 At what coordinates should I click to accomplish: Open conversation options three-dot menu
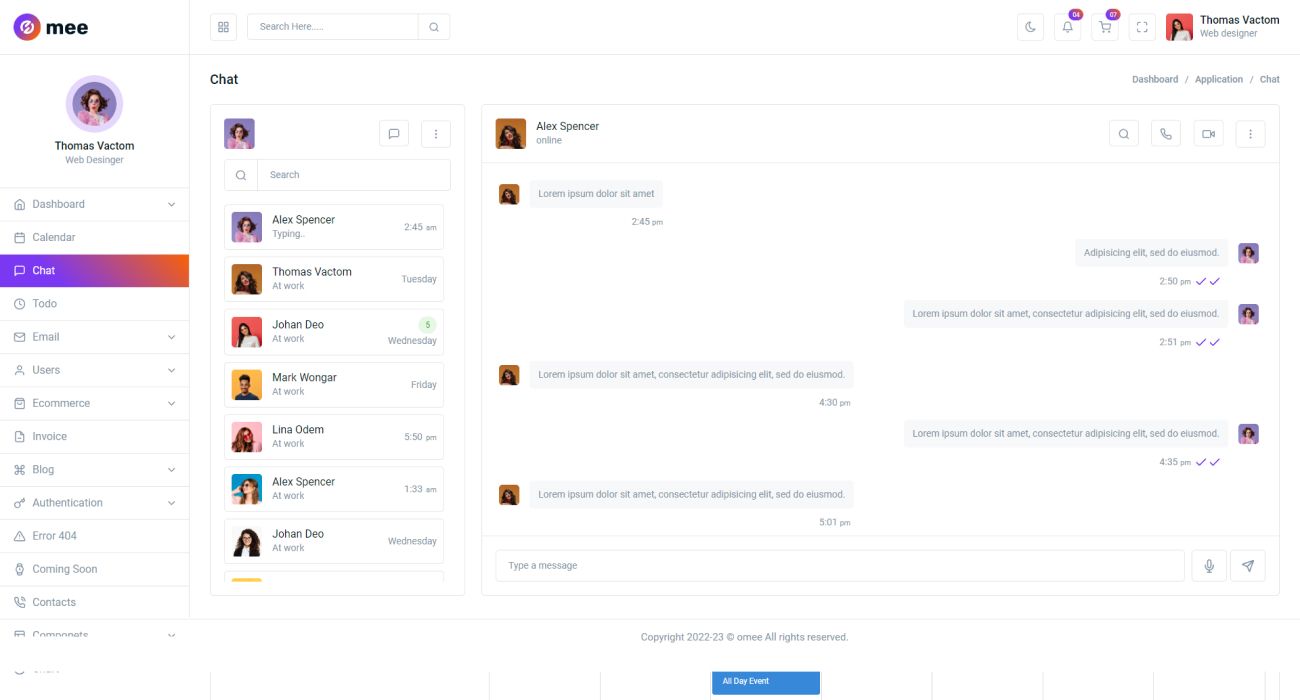pyautogui.click(x=1250, y=134)
